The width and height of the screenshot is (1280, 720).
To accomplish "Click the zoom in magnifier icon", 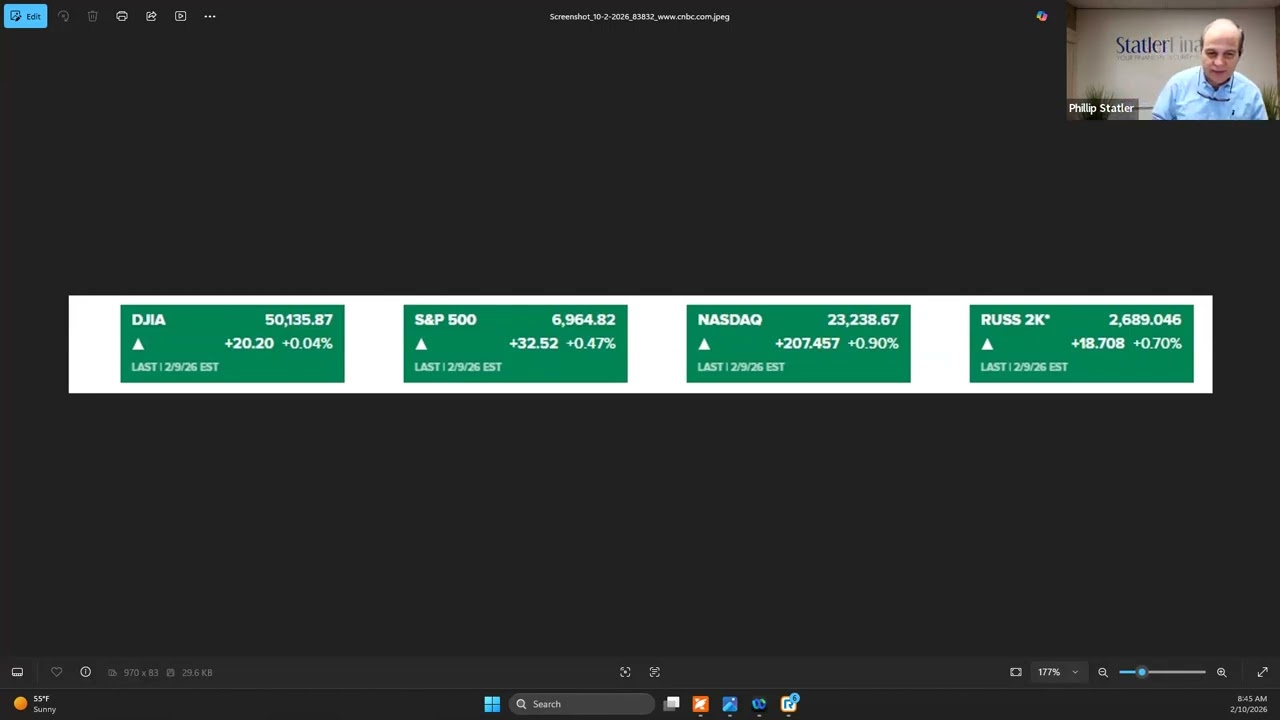I will pyautogui.click(x=1221, y=672).
